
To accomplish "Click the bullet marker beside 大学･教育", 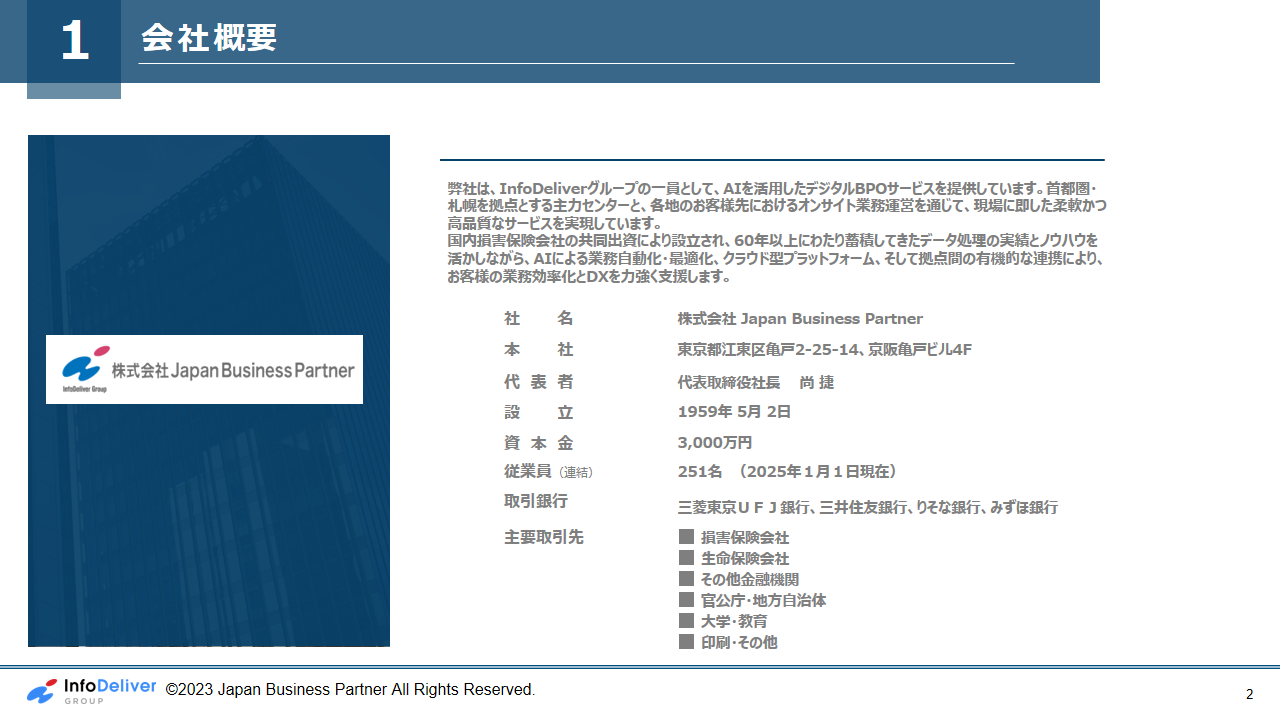I will pos(686,621).
